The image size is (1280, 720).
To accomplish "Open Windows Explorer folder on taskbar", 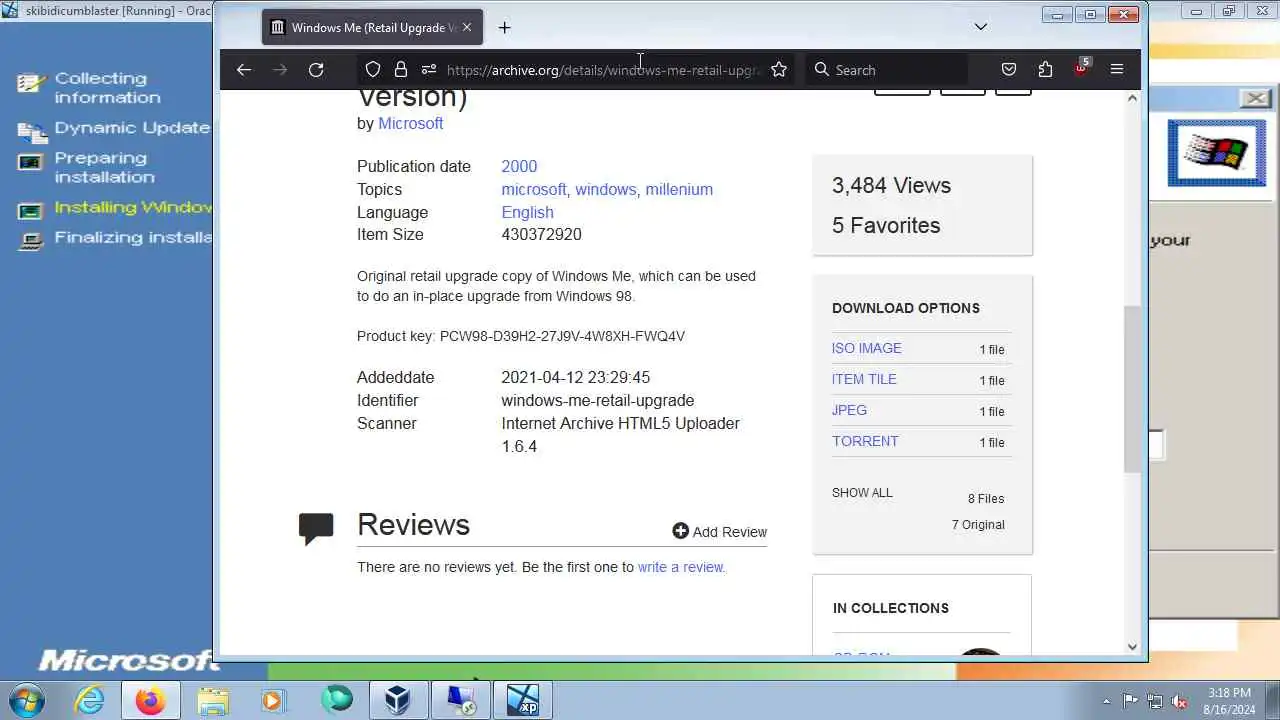I will pyautogui.click(x=213, y=700).
